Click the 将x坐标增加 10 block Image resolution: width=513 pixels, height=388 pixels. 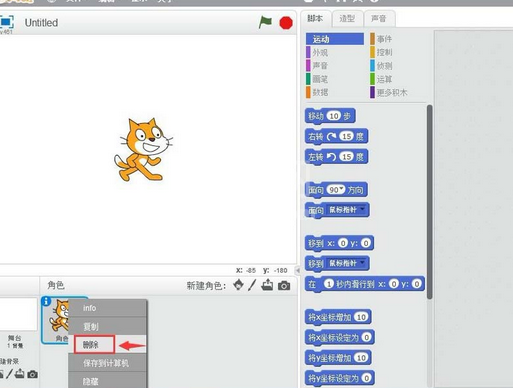[x=338, y=317]
